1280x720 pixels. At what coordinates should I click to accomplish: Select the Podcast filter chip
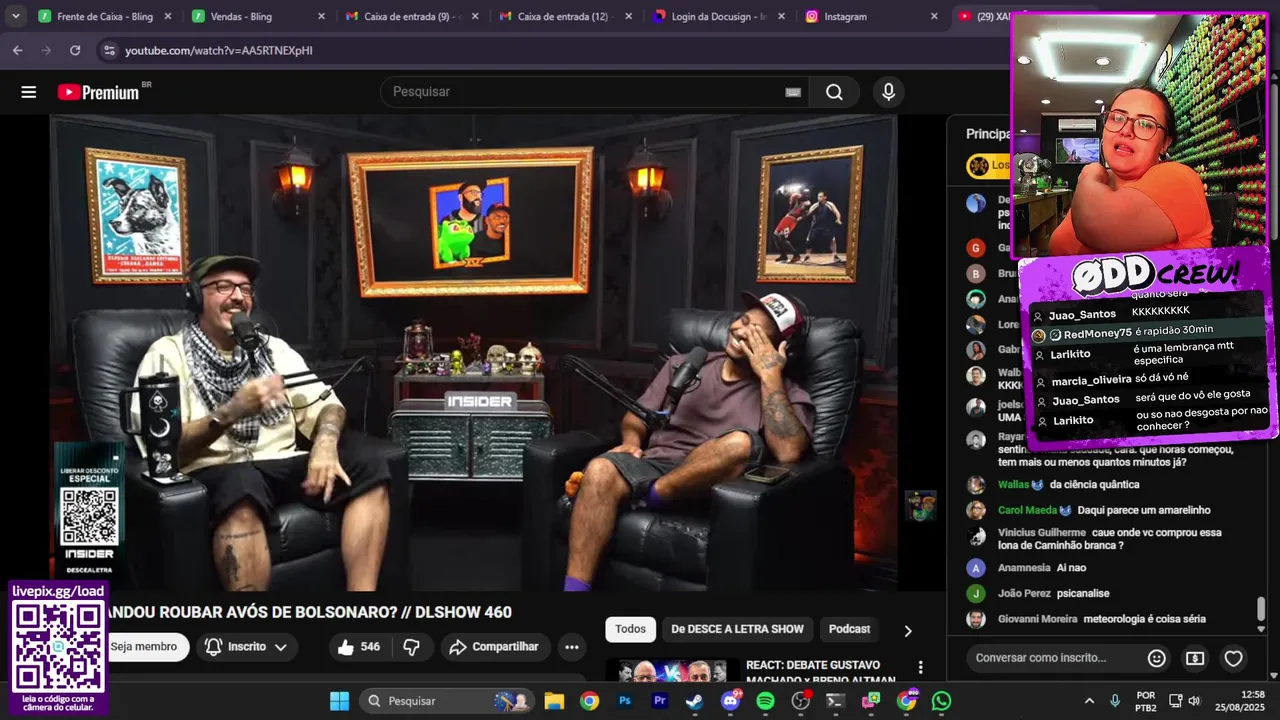click(x=849, y=629)
